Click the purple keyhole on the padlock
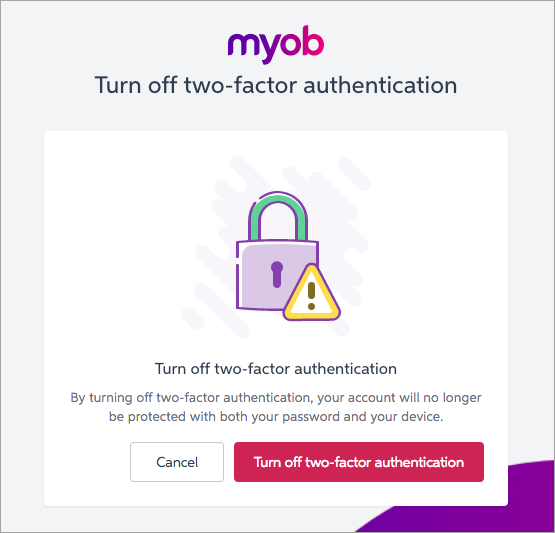 coord(277,274)
